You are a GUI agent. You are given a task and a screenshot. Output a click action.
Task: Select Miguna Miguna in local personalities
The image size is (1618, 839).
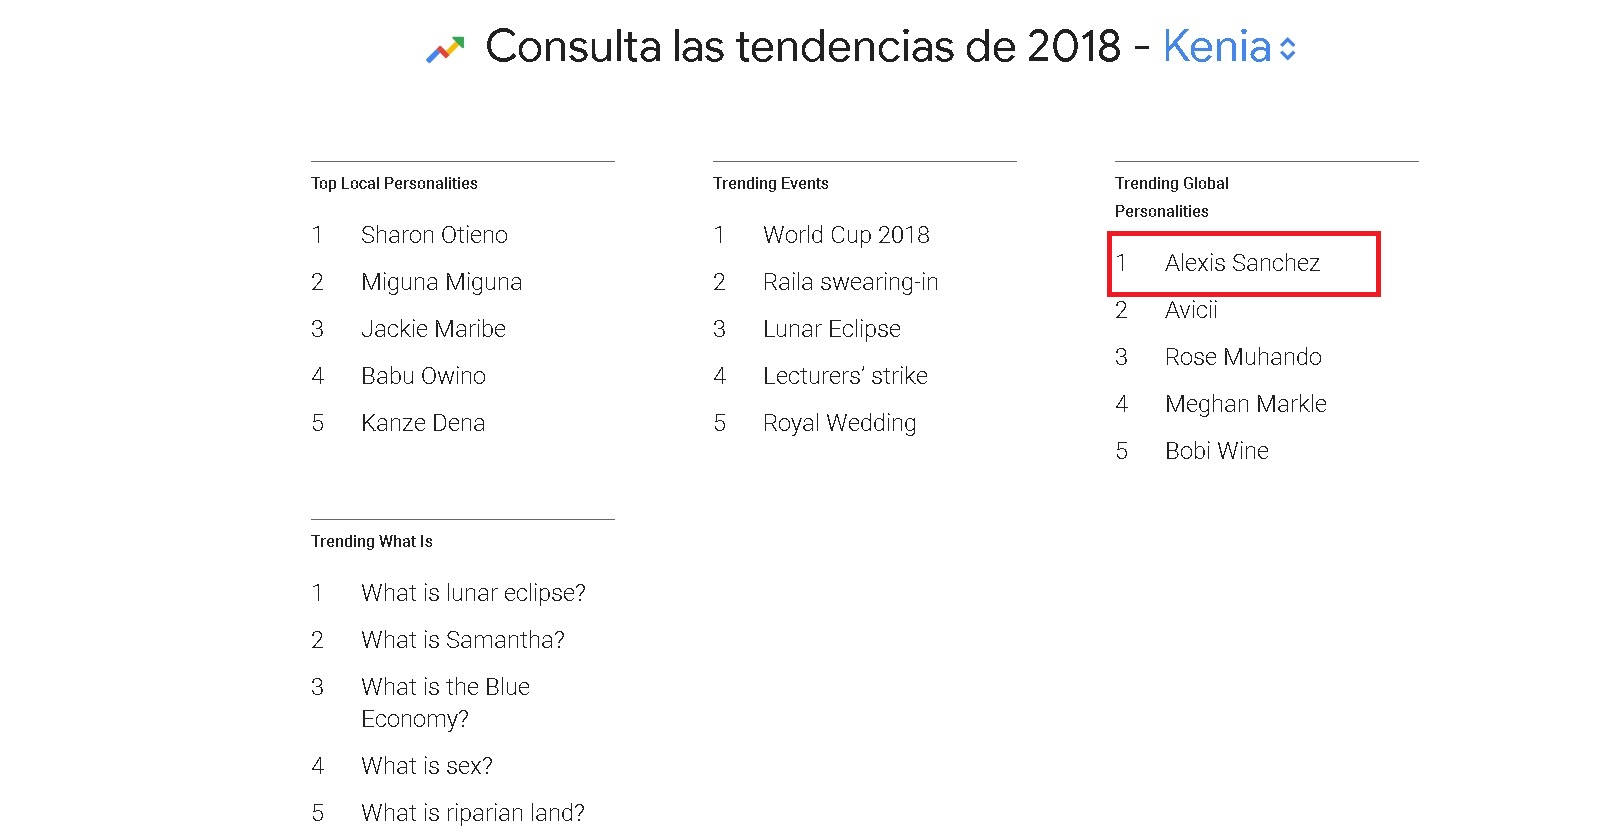[x=441, y=282]
